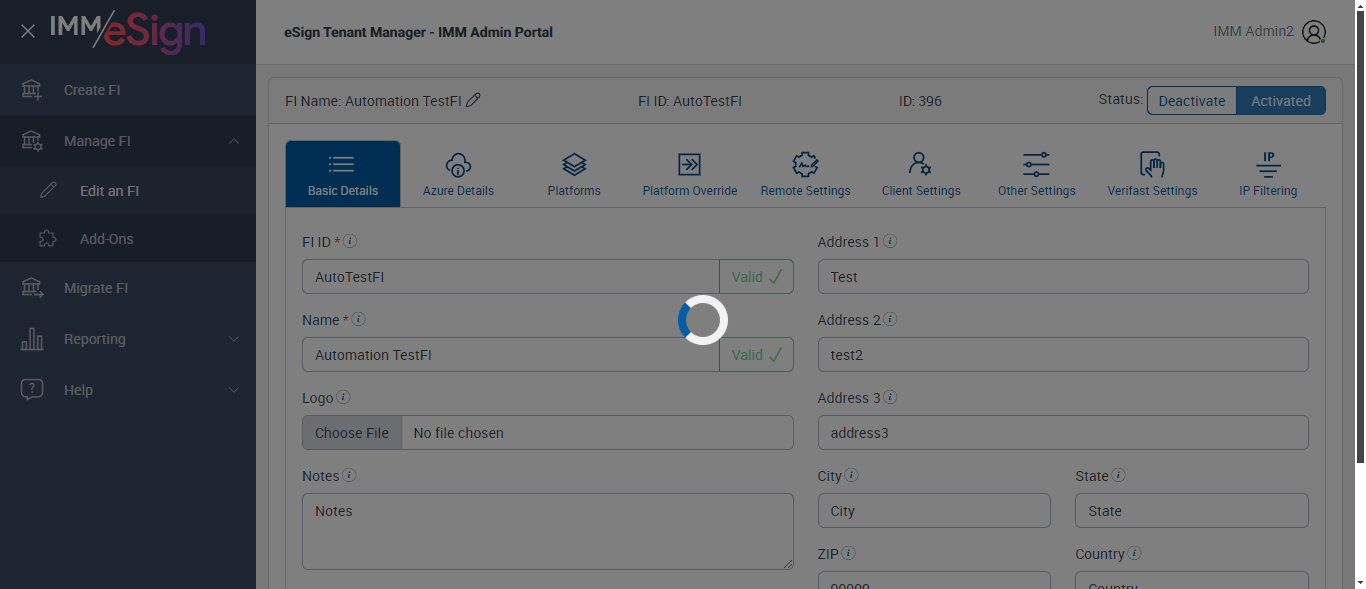
Task: Click the Manage FI bank gear icon
Action: 32,141
